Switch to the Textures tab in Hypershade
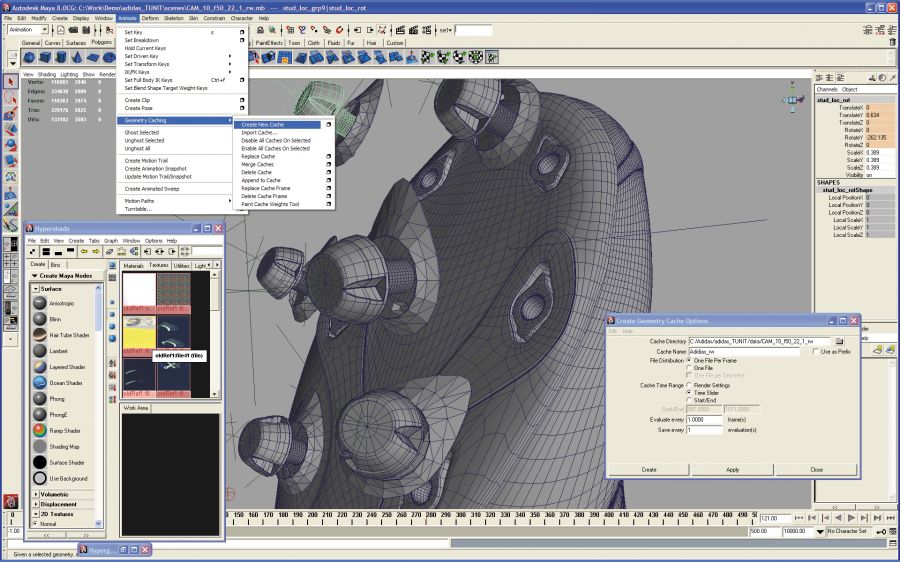This screenshot has height=562, width=900. pyautogui.click(x=159, y=265)
